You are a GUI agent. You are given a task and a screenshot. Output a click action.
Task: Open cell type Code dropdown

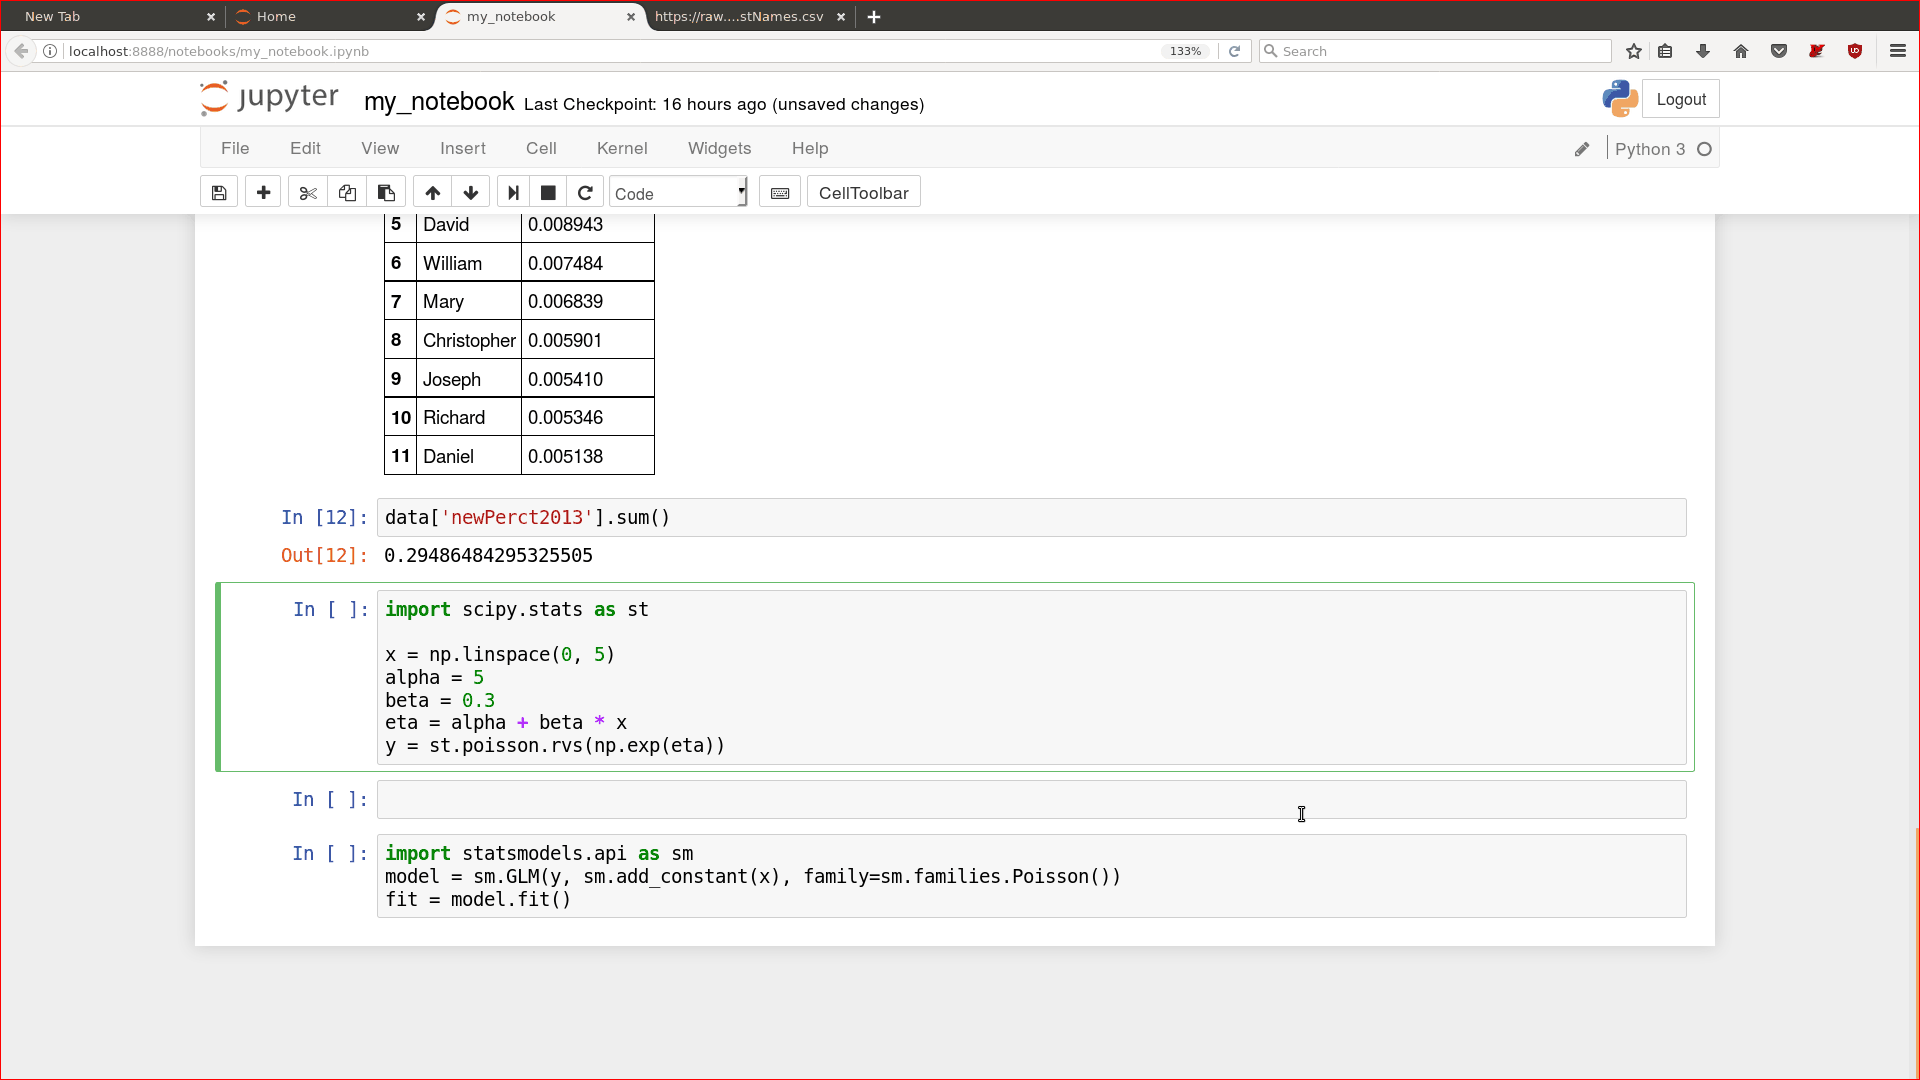(x=679, y=193)
